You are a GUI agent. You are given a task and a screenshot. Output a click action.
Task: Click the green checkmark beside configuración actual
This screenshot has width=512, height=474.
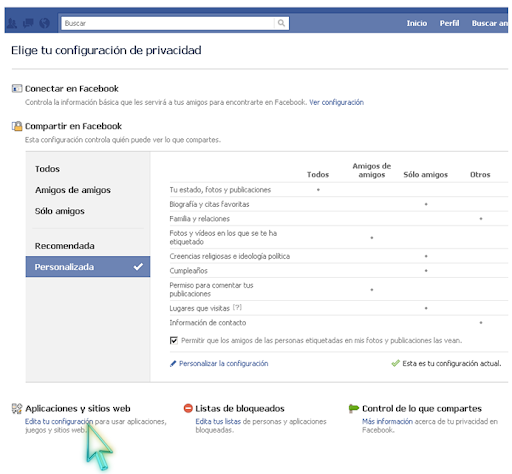(396, 363)
